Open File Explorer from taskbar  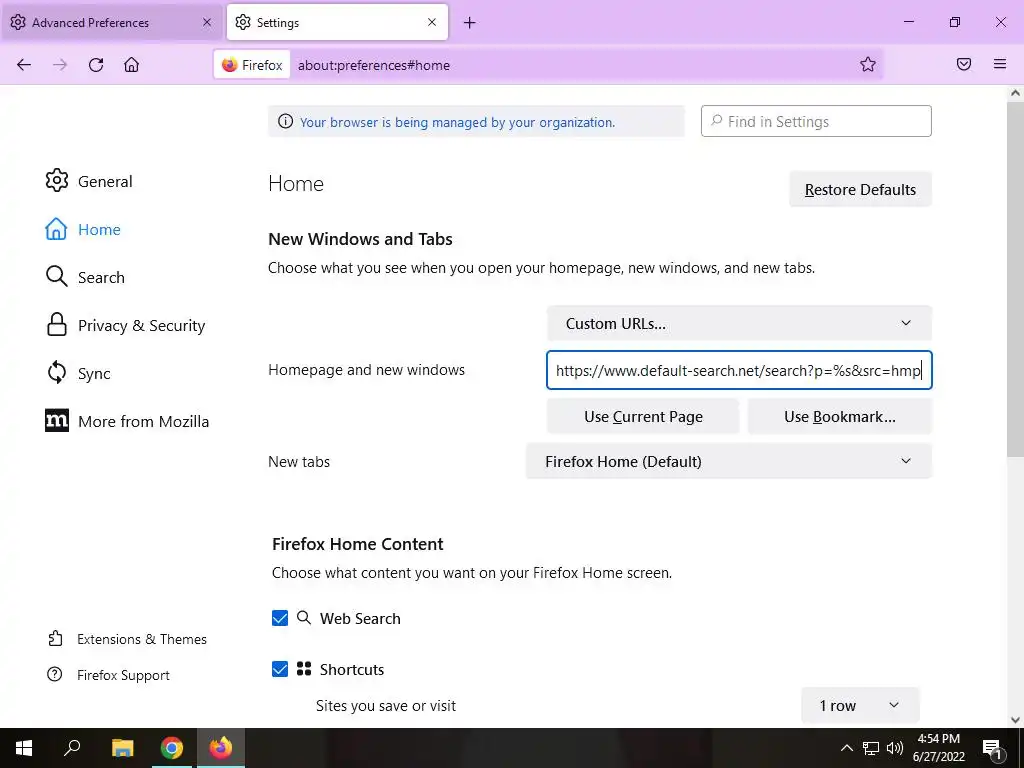pyautogui.click(x=122, y=748)
